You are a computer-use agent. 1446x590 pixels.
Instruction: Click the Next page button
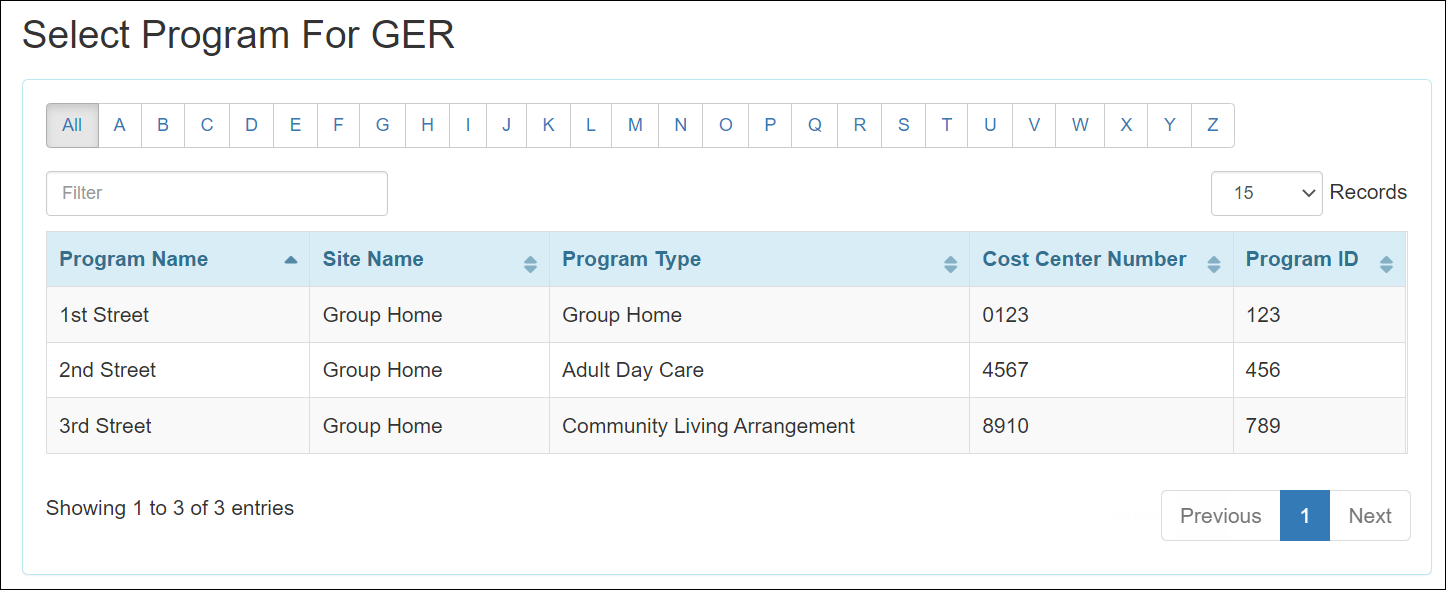pos(1369,516)
